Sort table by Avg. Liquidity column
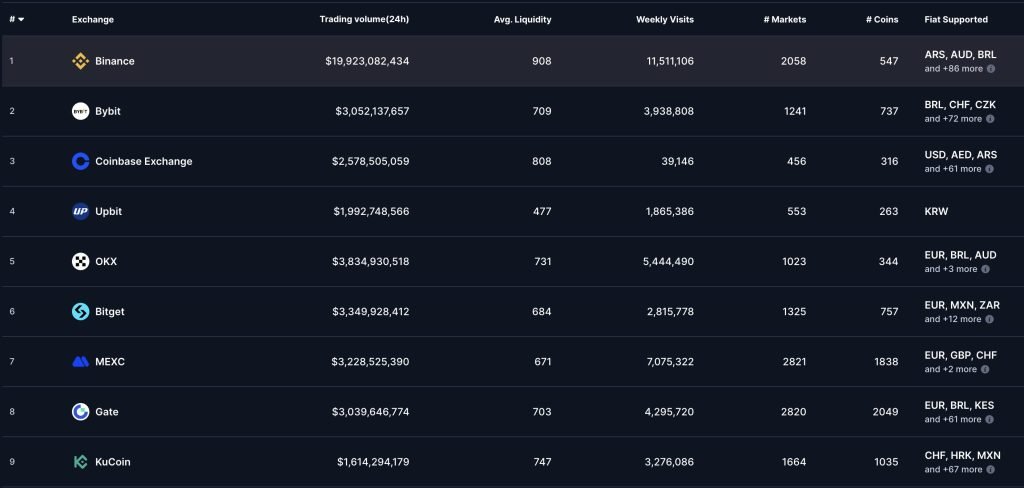1024x488 pixels. click(x=523, y=19)
